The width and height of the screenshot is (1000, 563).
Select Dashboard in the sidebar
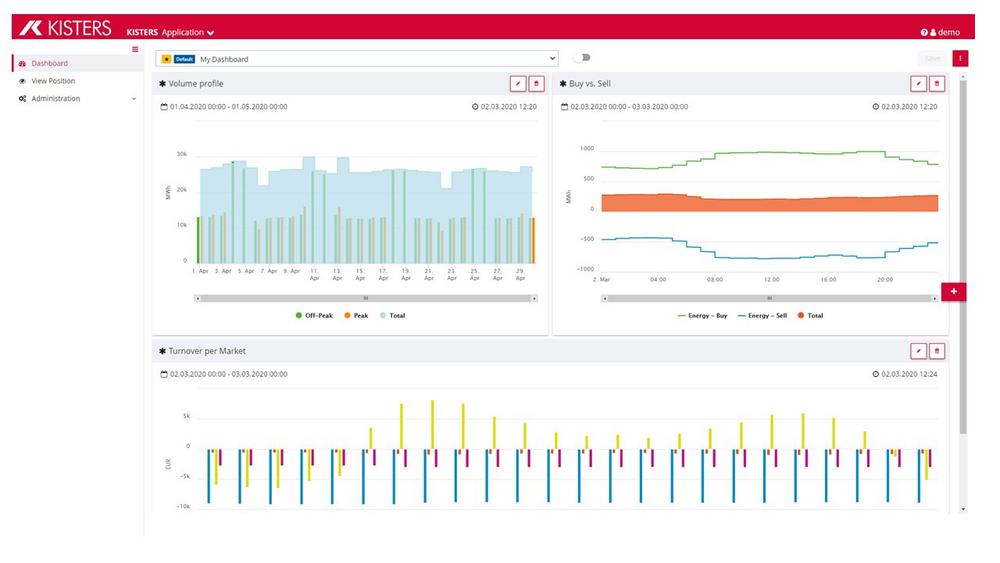(x=49, y=63)
